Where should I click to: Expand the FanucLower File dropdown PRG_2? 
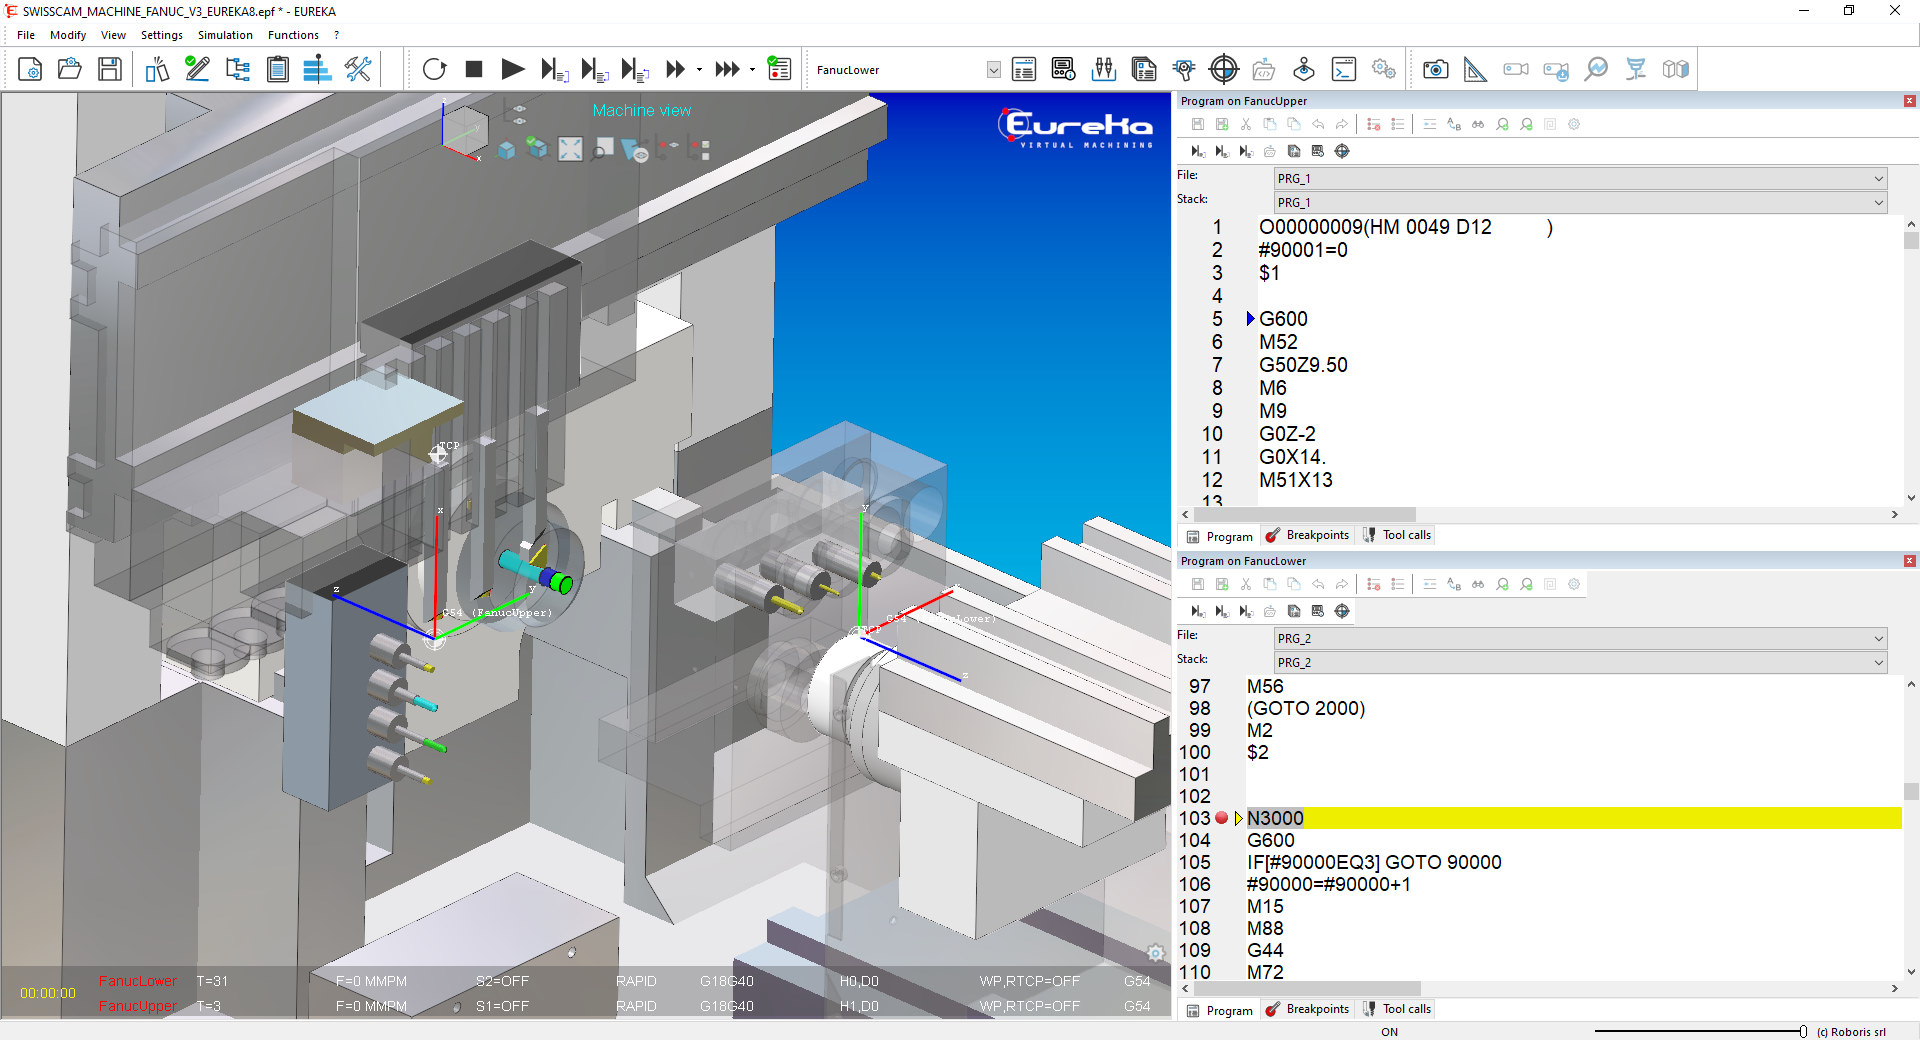pyautogui.click(x=1878, y=639)
